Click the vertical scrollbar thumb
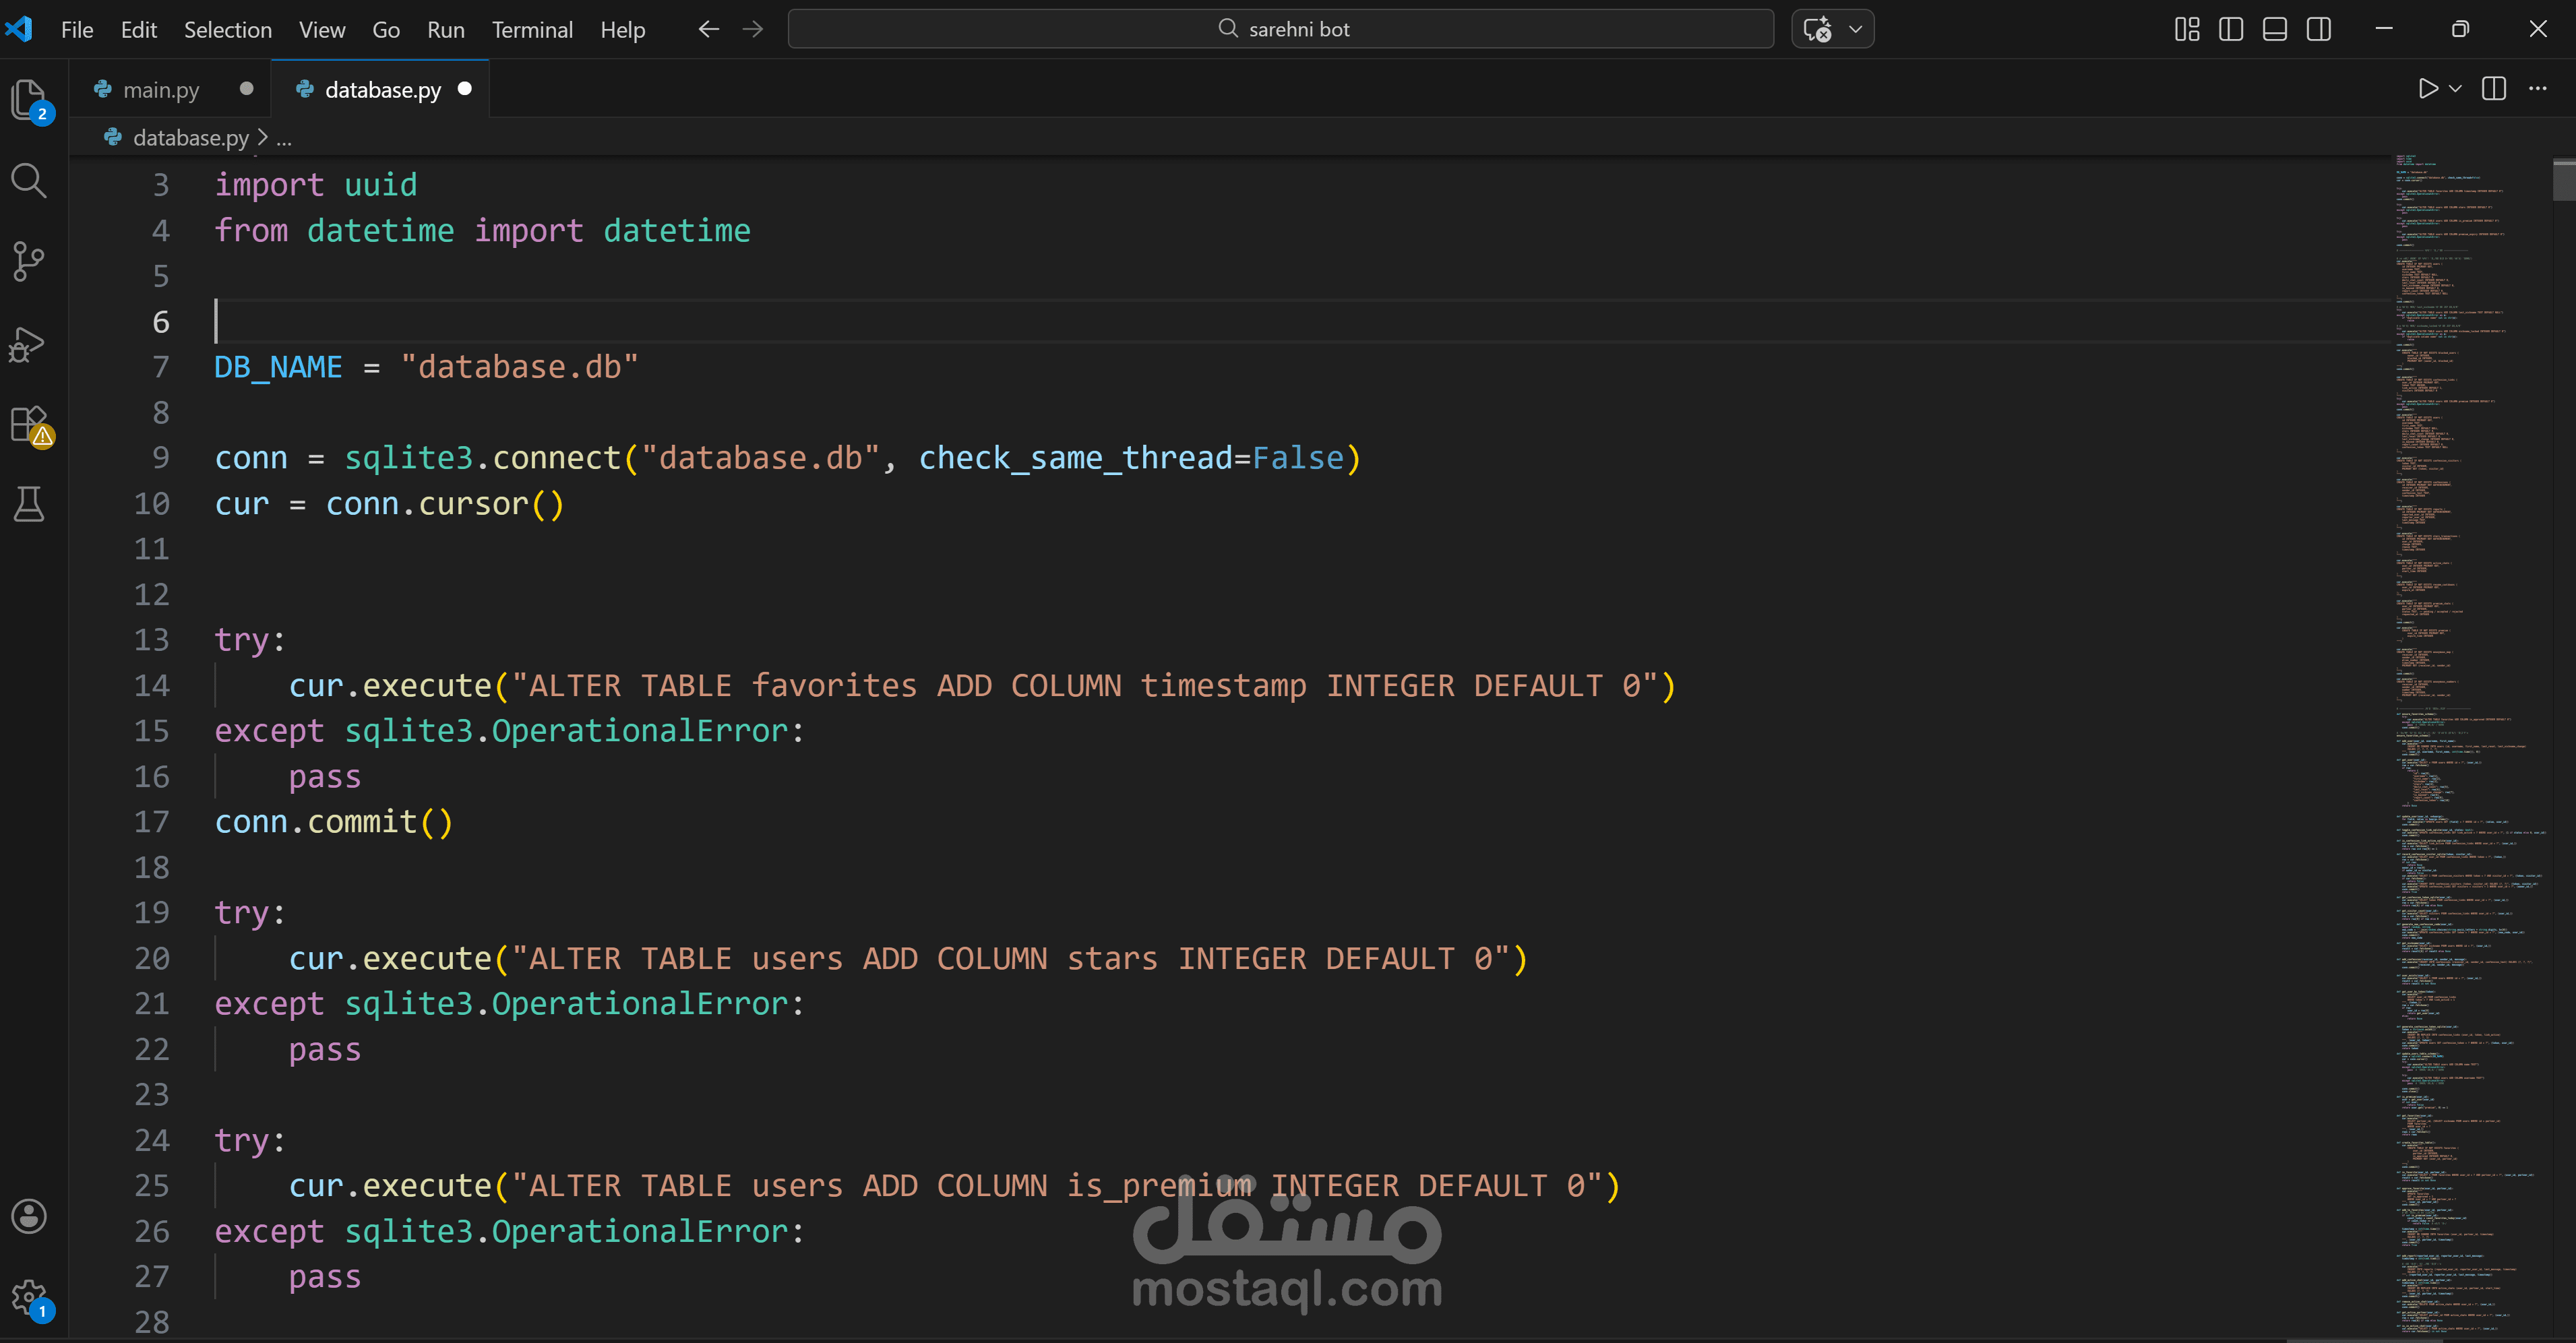The width and height of the screenshot is (2576, 1343). tap(2563, 180)
